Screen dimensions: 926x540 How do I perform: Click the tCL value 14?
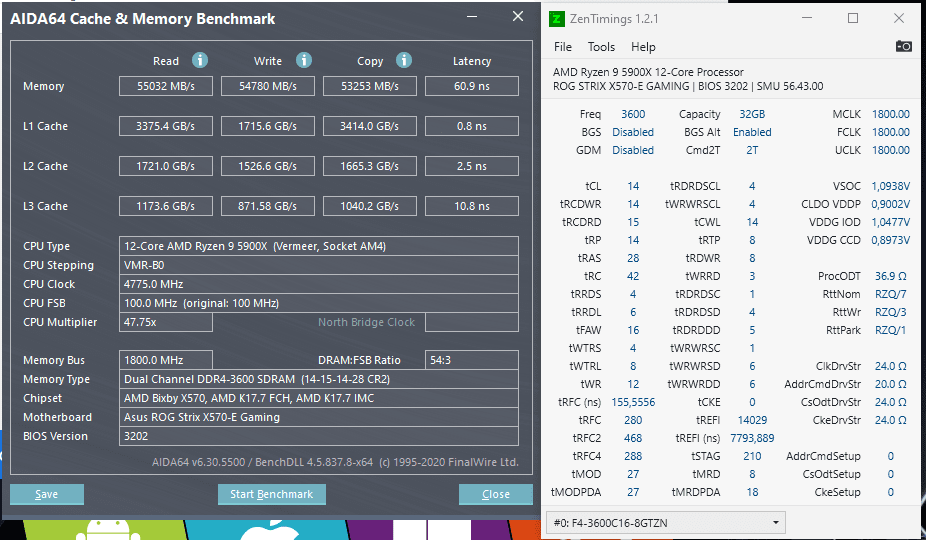click(633, 186)
